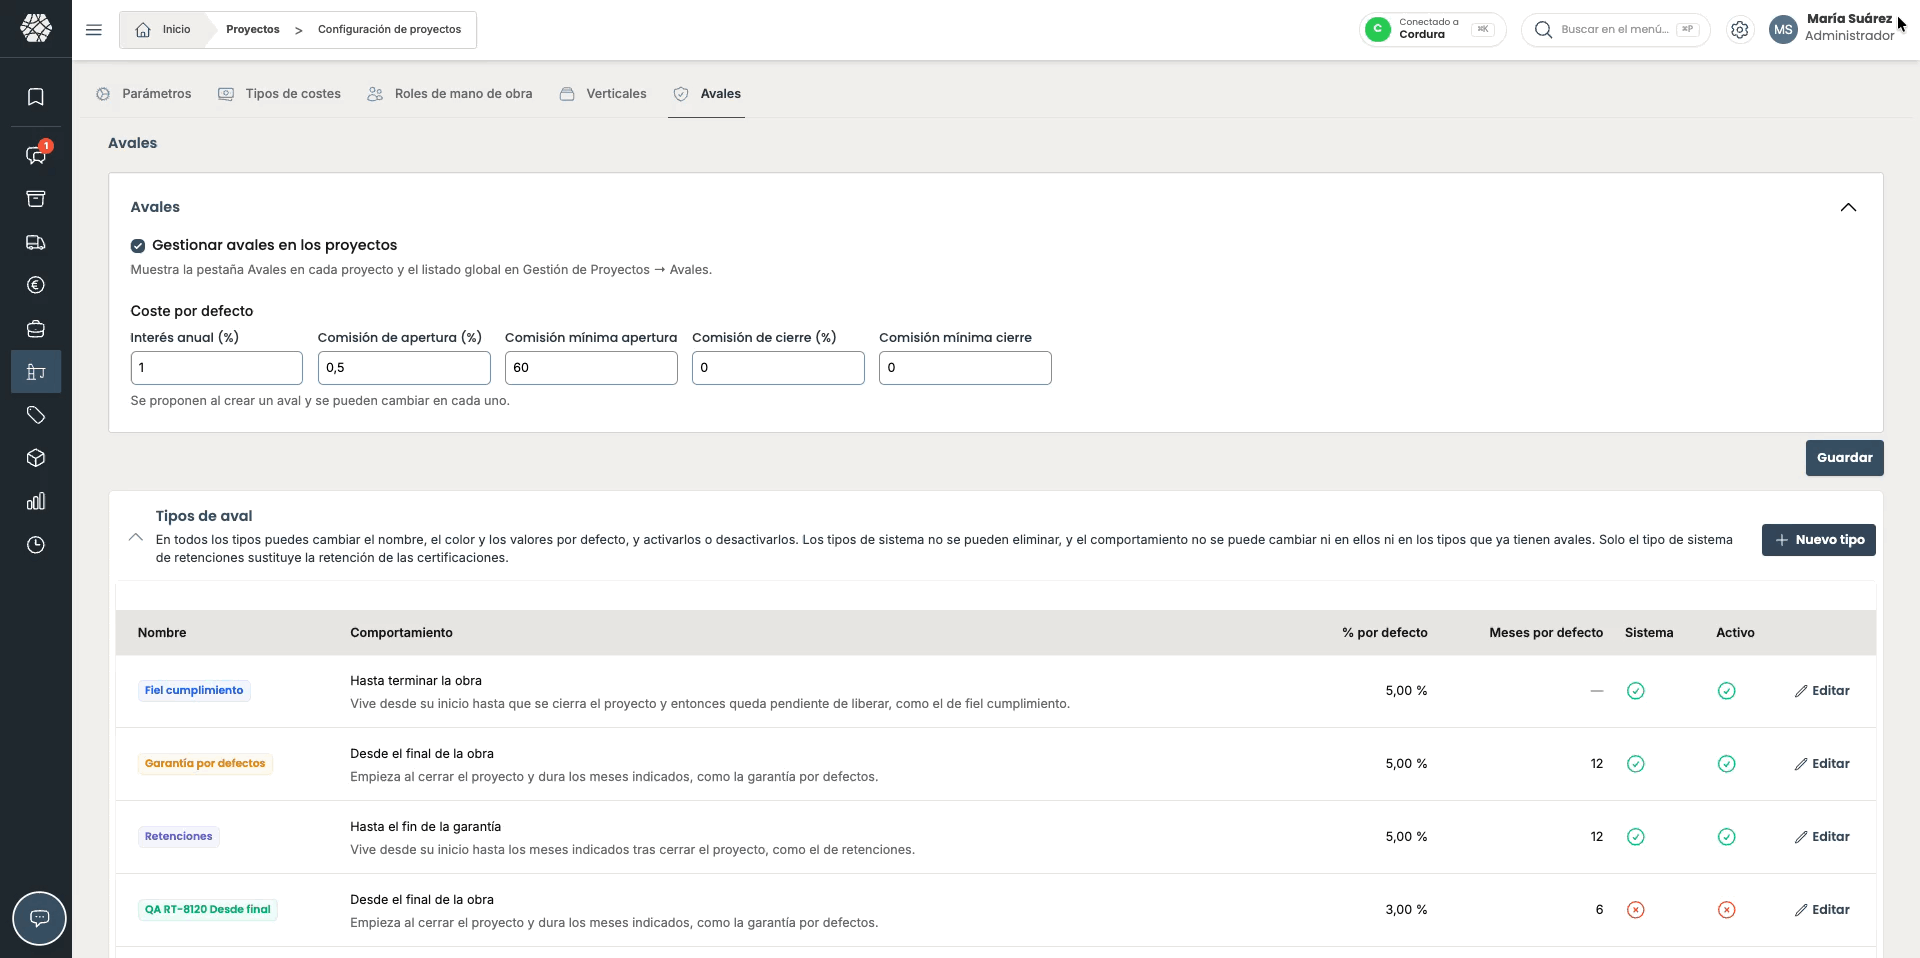Screen dimensions: 1920x958
Task: Click the Garantía por defectos orange tag
Action: (x=205, y=764)
